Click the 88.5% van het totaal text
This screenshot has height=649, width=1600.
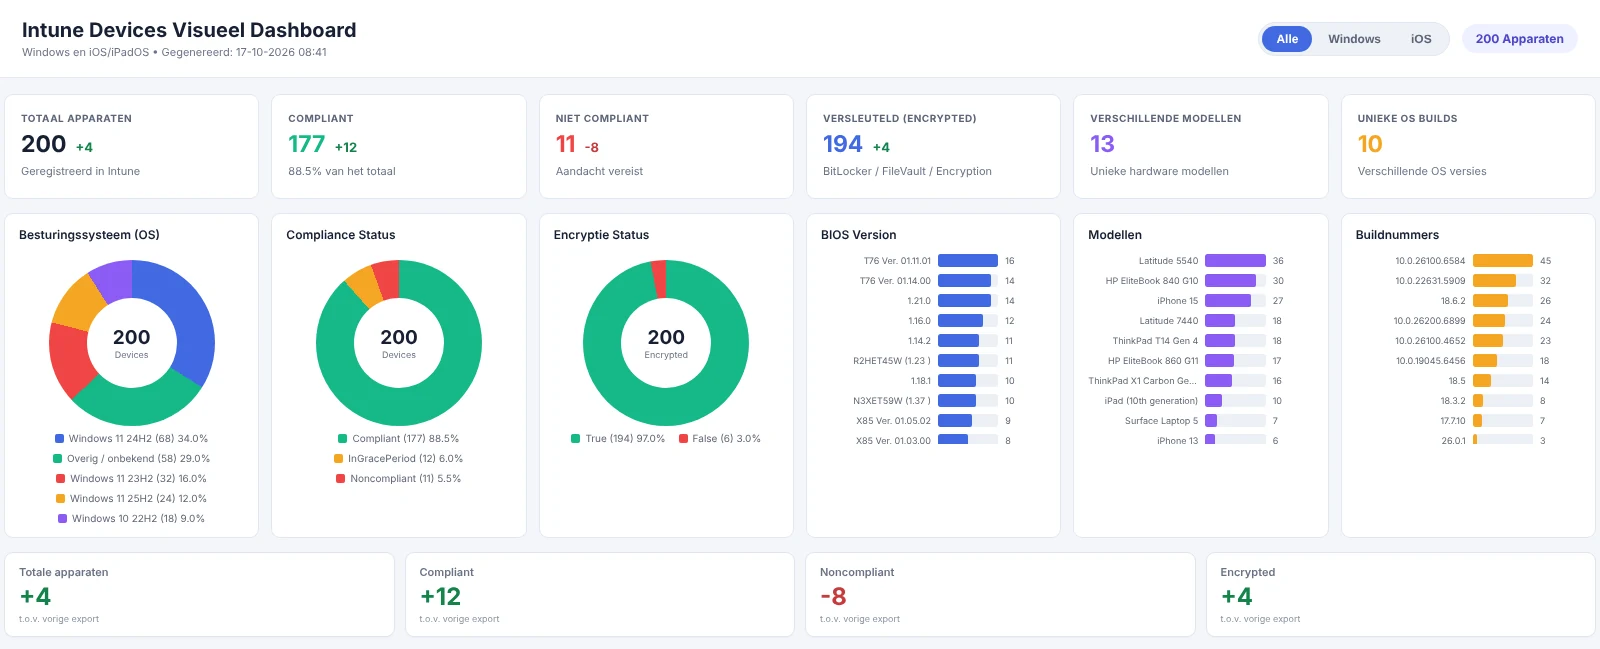click(x=342, y=171)
